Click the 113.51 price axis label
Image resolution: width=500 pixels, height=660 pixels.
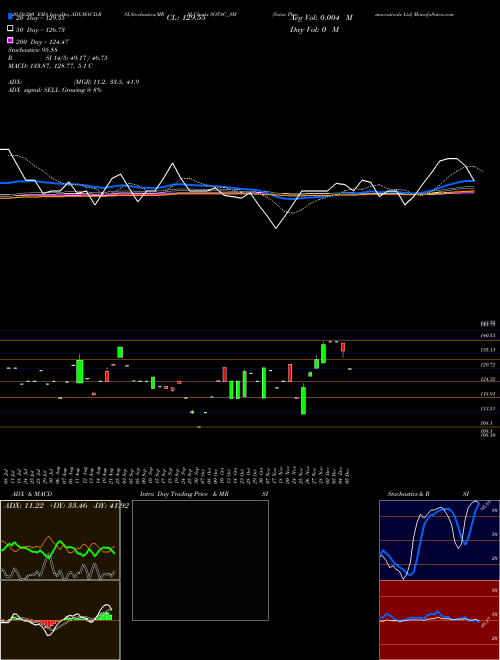[488, 409]
